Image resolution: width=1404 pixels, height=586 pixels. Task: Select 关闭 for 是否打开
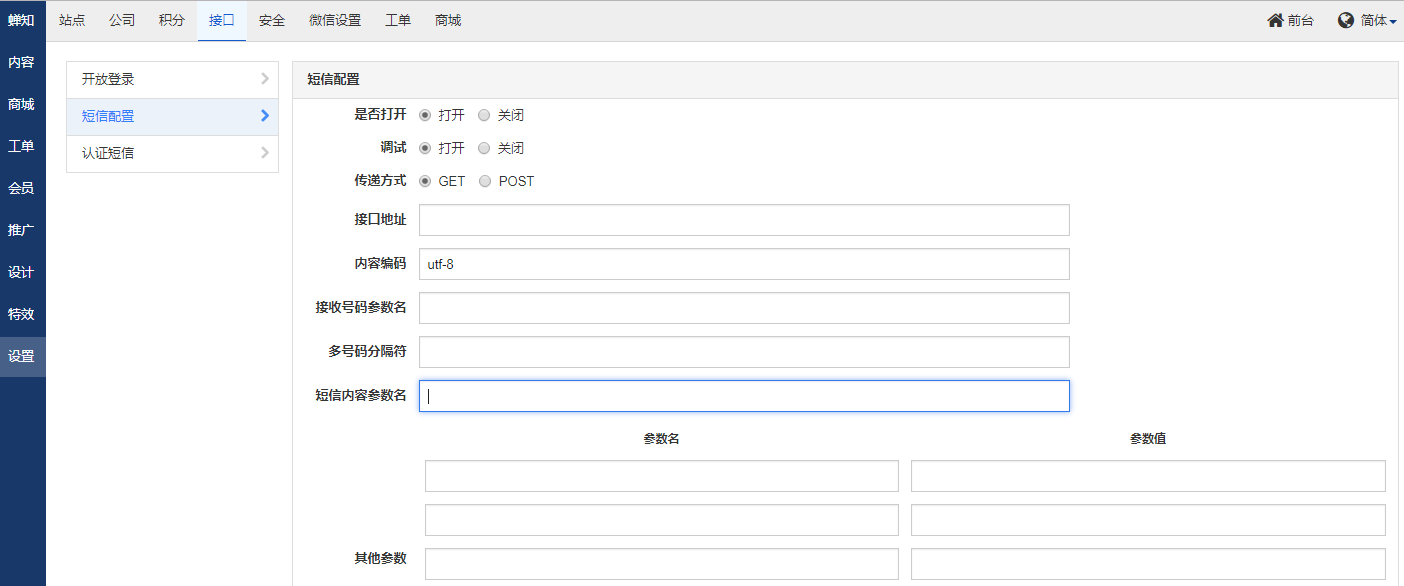click(x=485, y=115)
